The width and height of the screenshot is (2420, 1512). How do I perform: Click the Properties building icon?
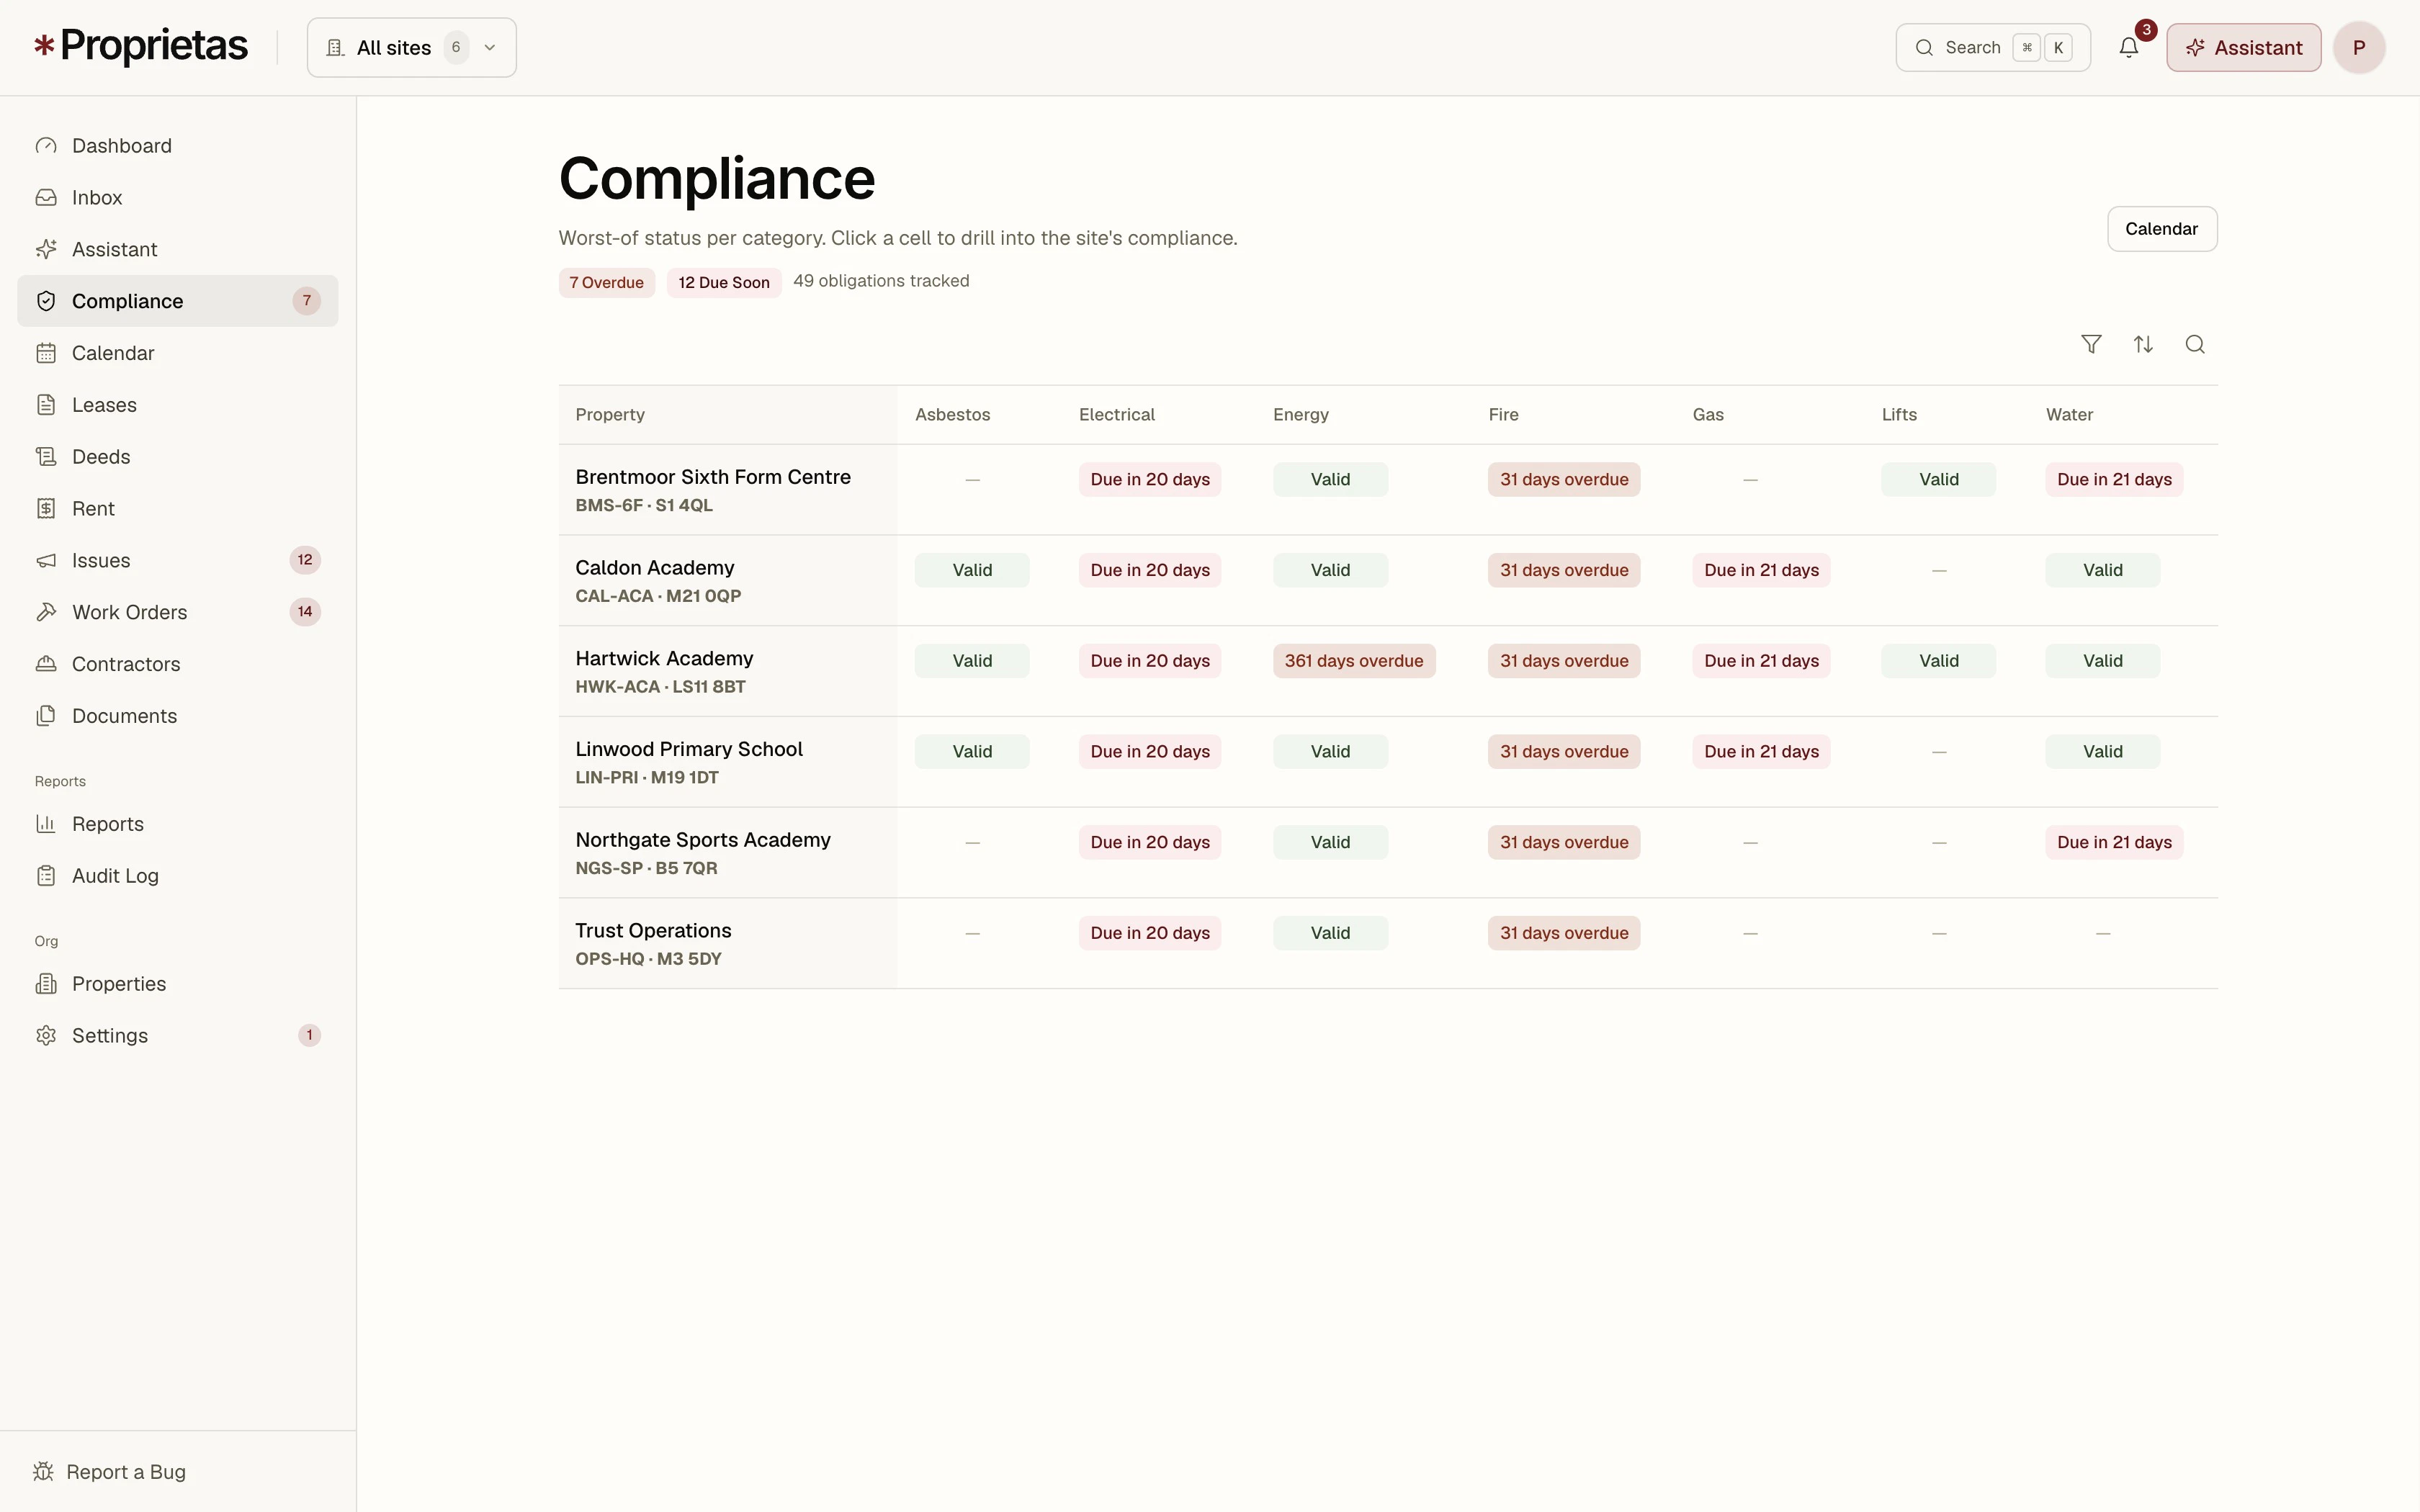click(46, 984)
